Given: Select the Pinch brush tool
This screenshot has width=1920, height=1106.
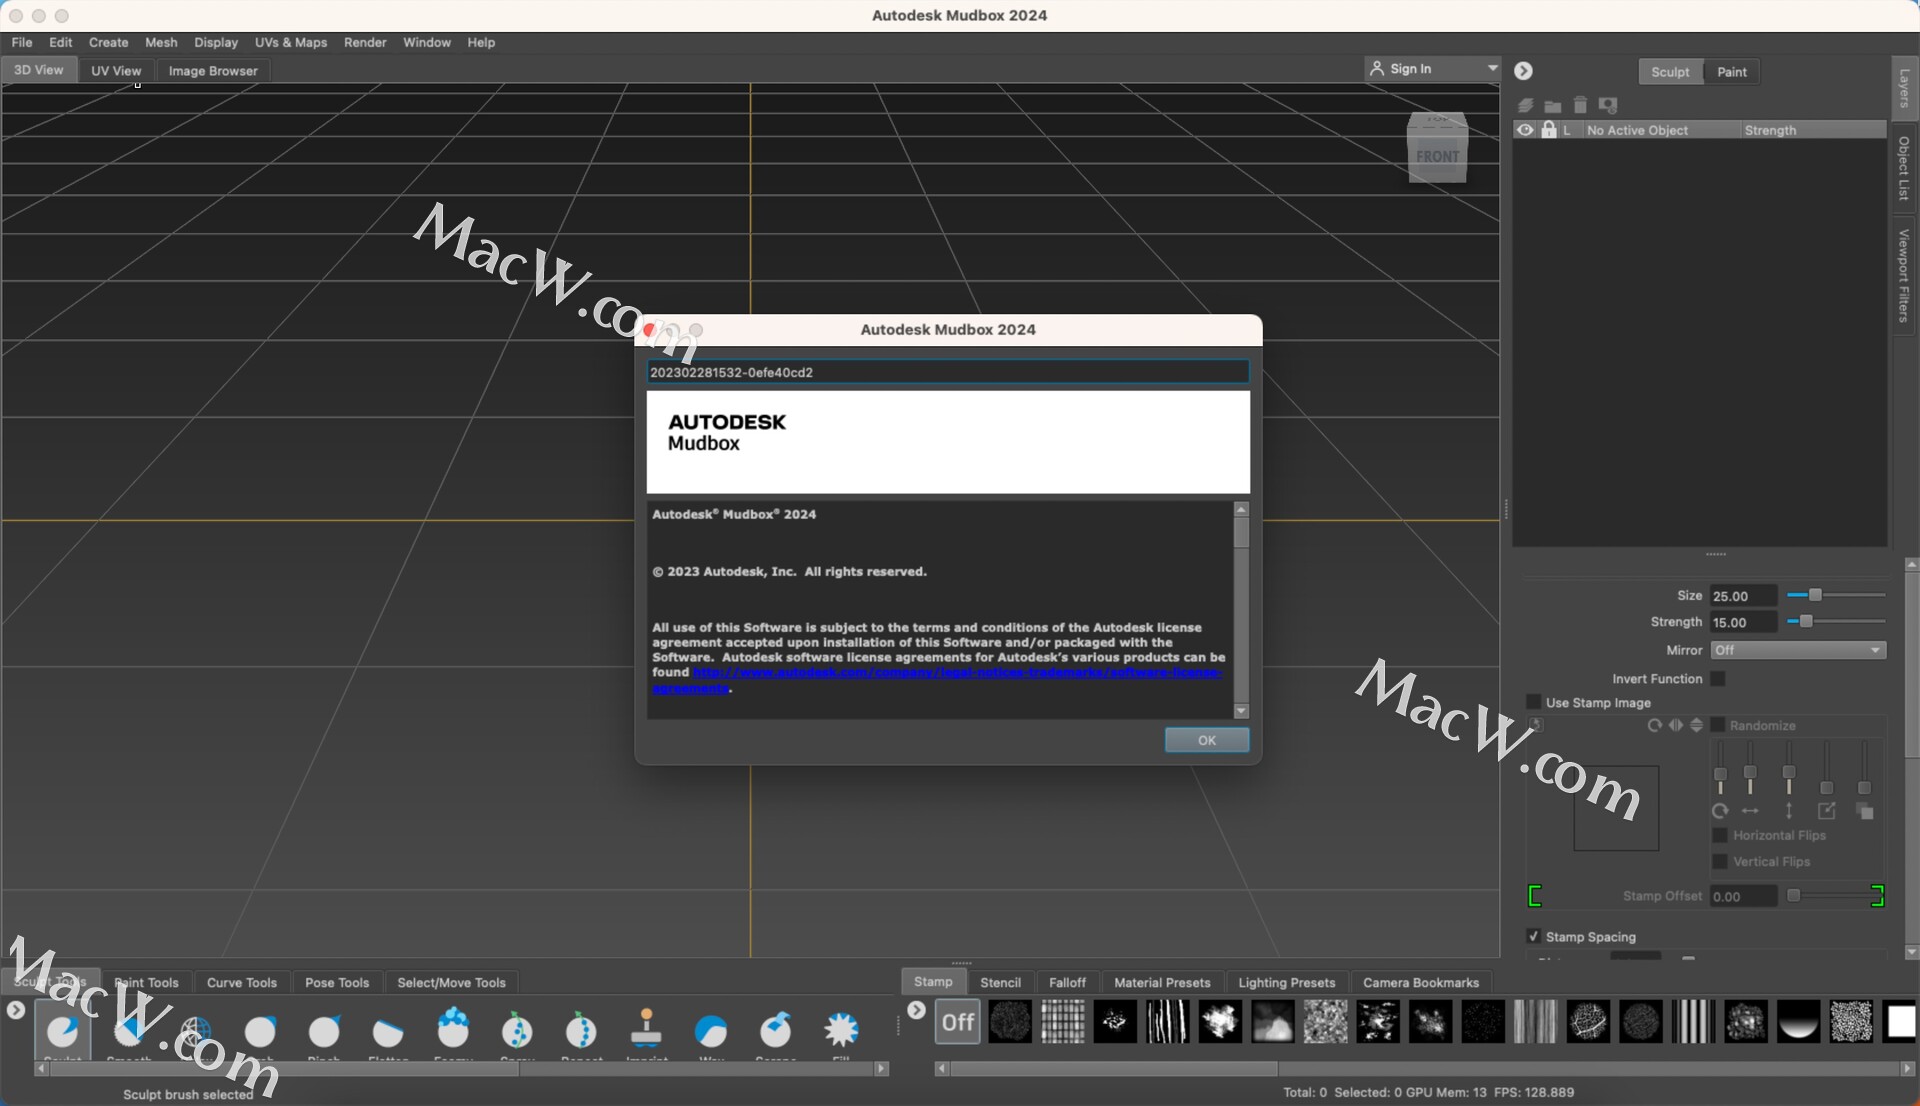Looking at the screenshot, I should (x=324, y=1030).
